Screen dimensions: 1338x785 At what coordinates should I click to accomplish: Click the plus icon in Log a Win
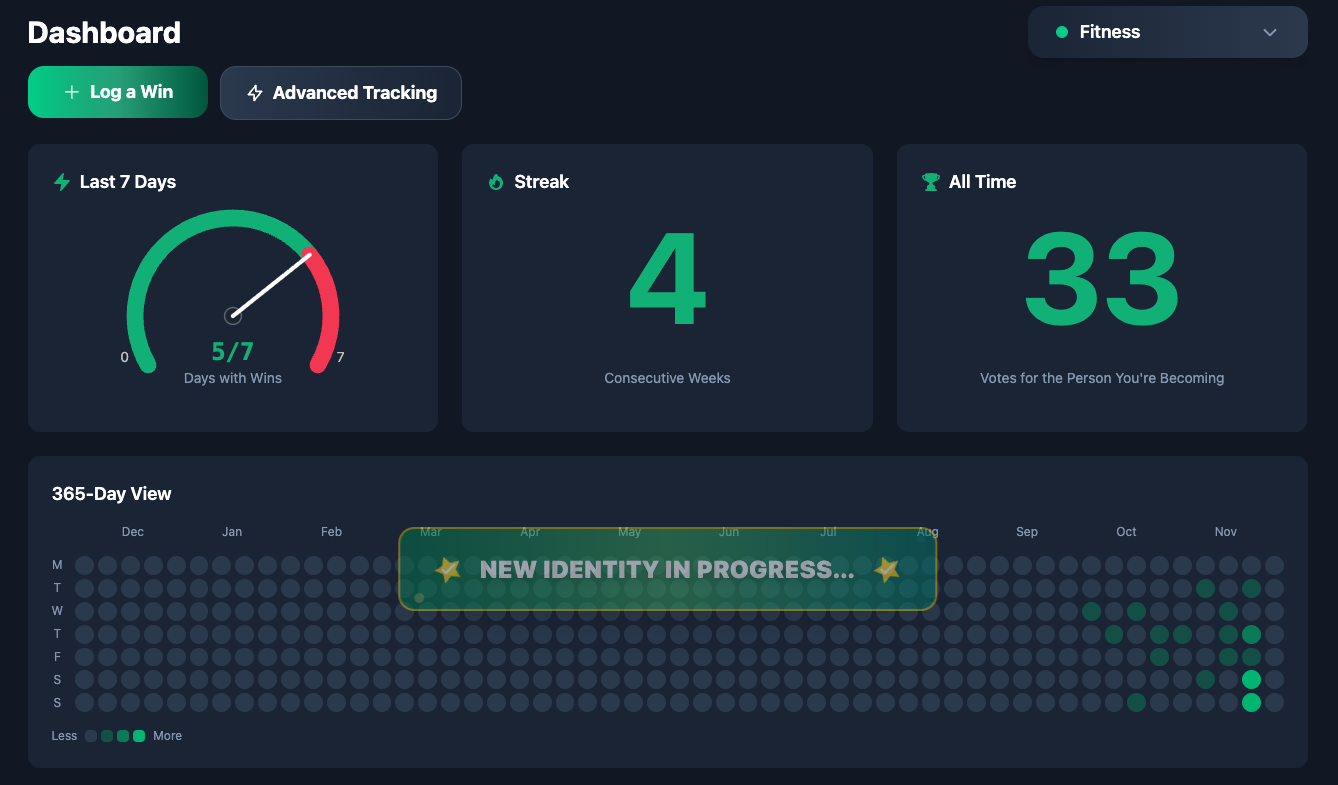click(x=70, y=92)
